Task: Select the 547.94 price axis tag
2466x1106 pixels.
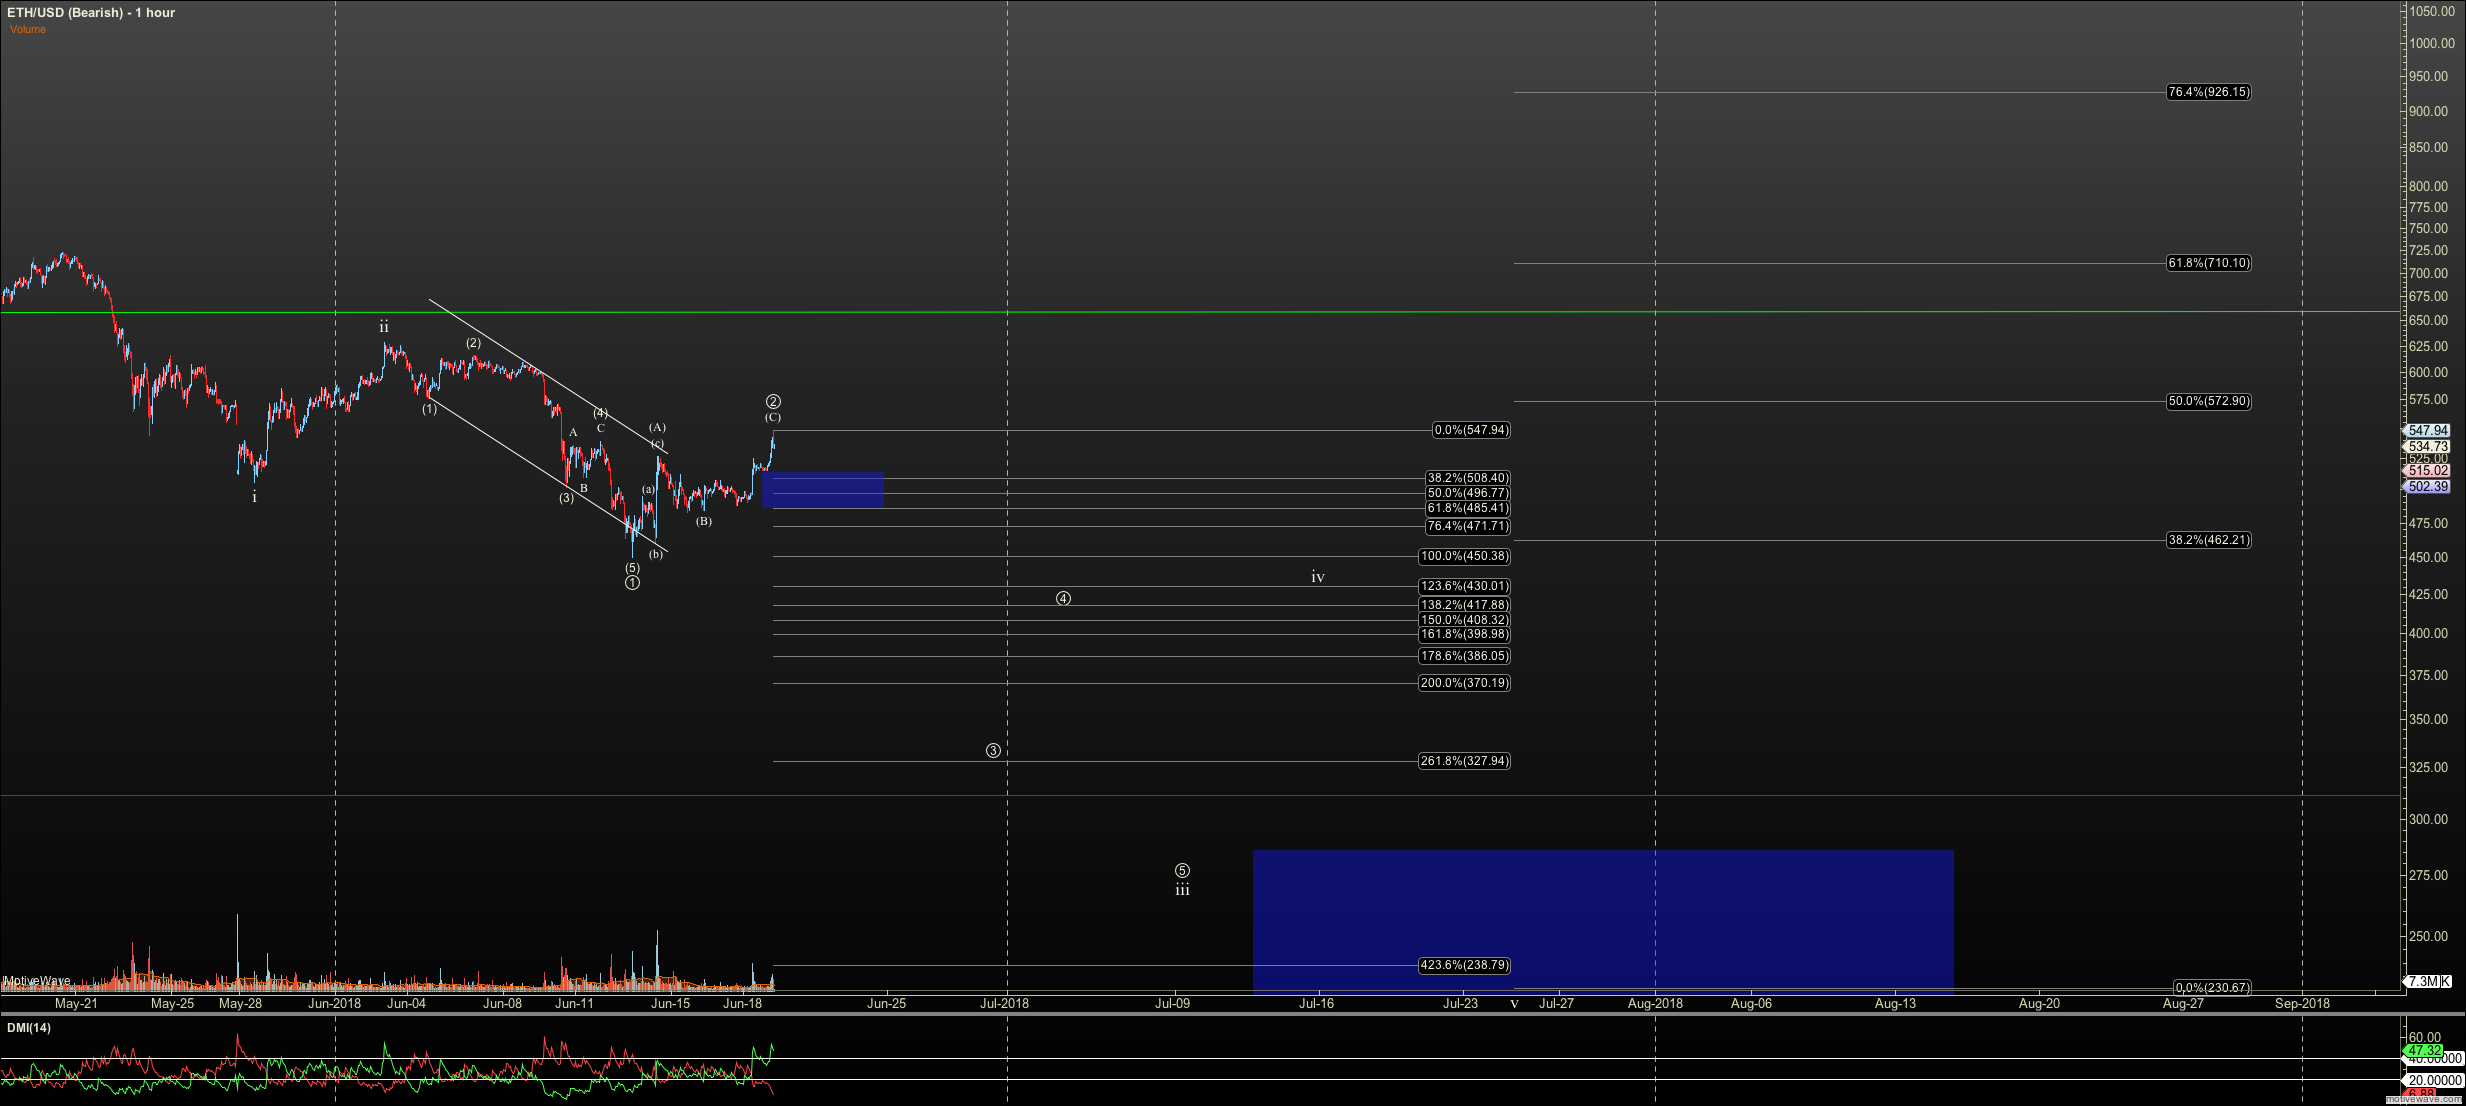Action: tap(2428, 431)
